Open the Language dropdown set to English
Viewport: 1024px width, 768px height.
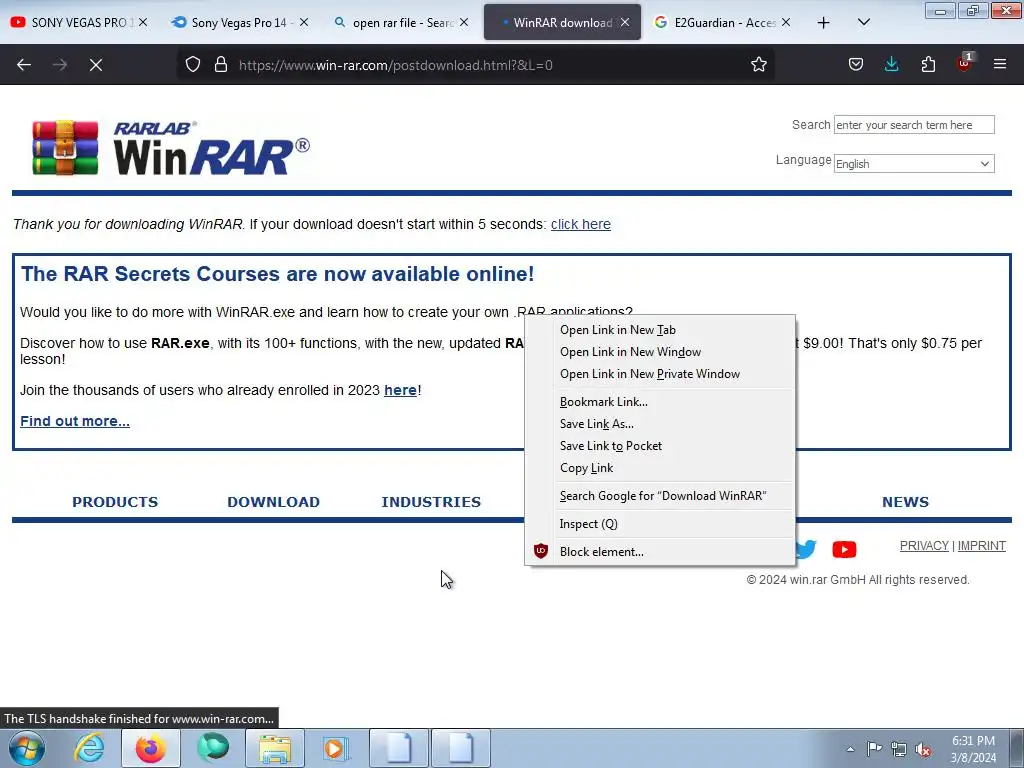[914, 164]
